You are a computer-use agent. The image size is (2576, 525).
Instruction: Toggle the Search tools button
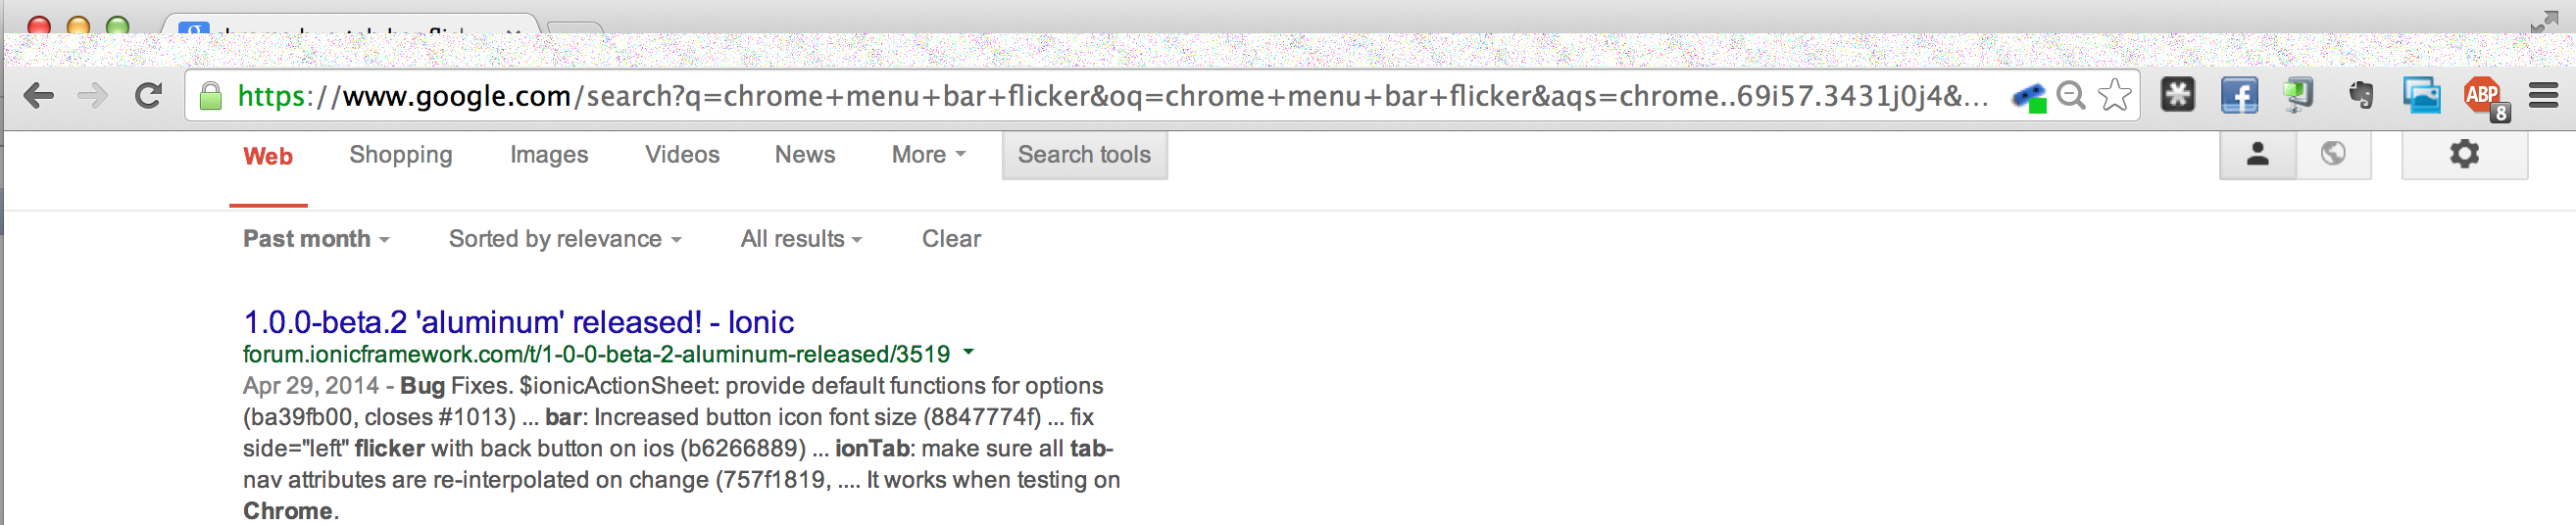click(1084, 155)
